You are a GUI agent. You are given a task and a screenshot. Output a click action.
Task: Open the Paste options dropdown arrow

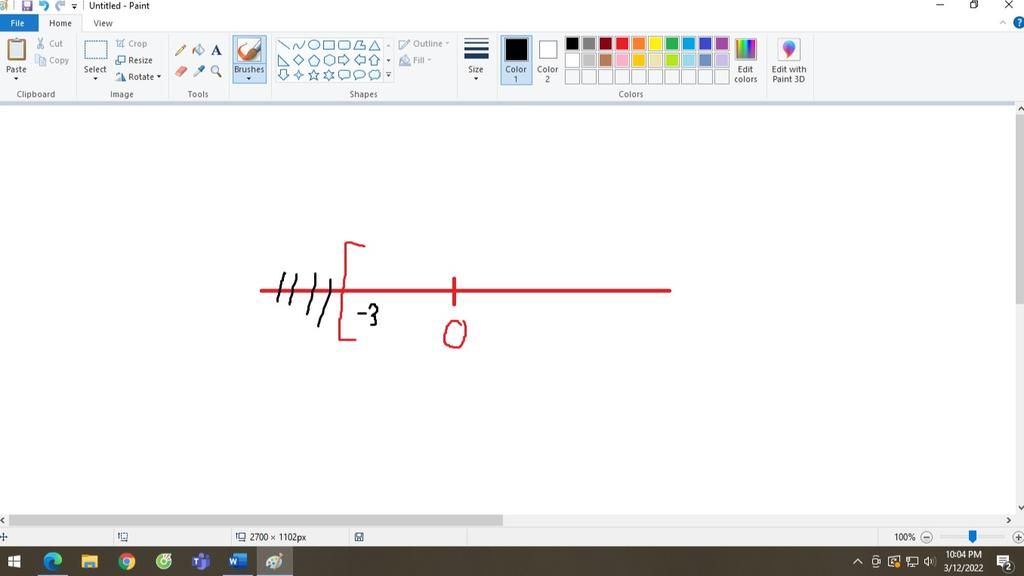click(16, 79)
